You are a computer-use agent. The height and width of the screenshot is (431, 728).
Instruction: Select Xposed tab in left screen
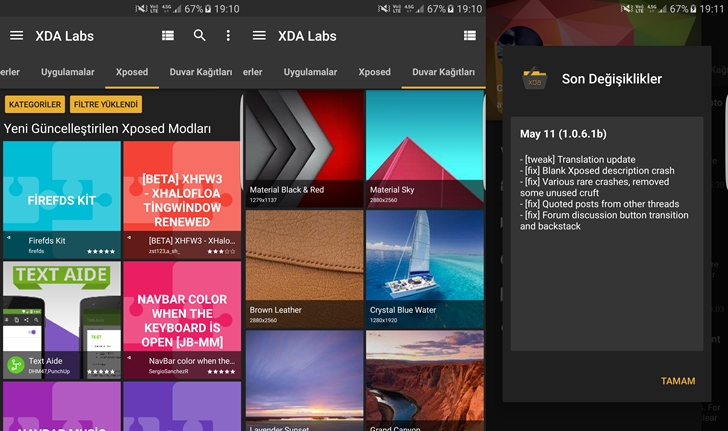pos(132,72)
